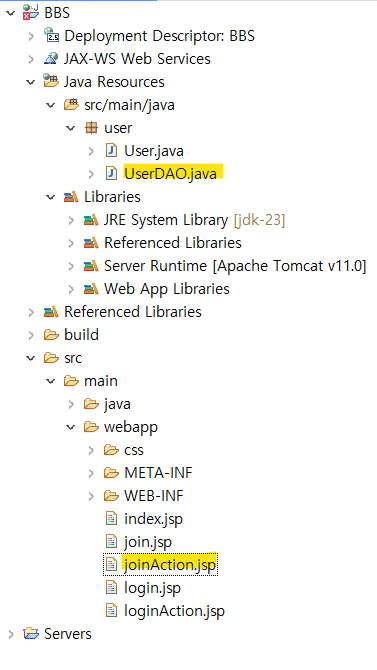Expand the JRE System Library node
Screen dimensions: 377x670
(x=71, y=220)
